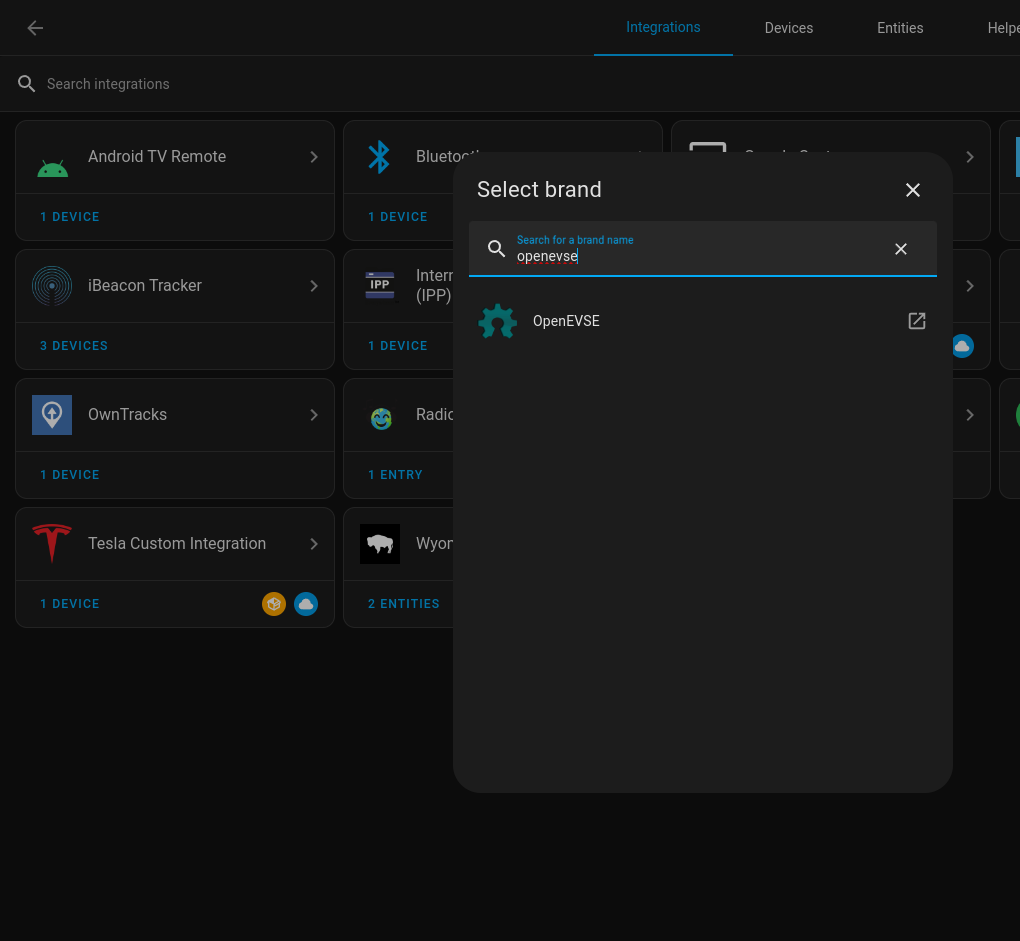Click the orange custom integration badge on Tesla card
The height and width of the screenshot is (941, 1020).
pos(274,604)
